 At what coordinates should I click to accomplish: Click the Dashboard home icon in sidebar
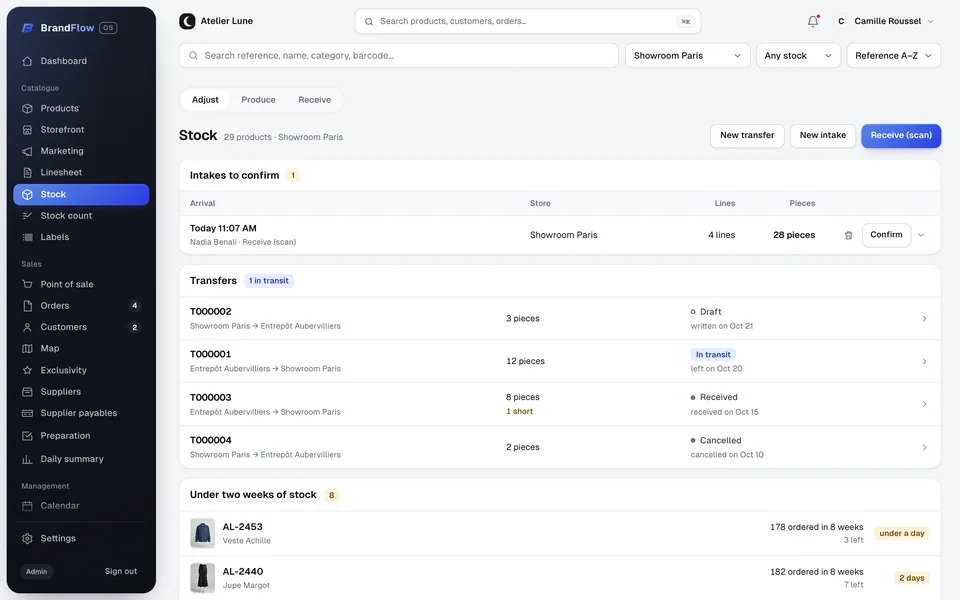27,61
